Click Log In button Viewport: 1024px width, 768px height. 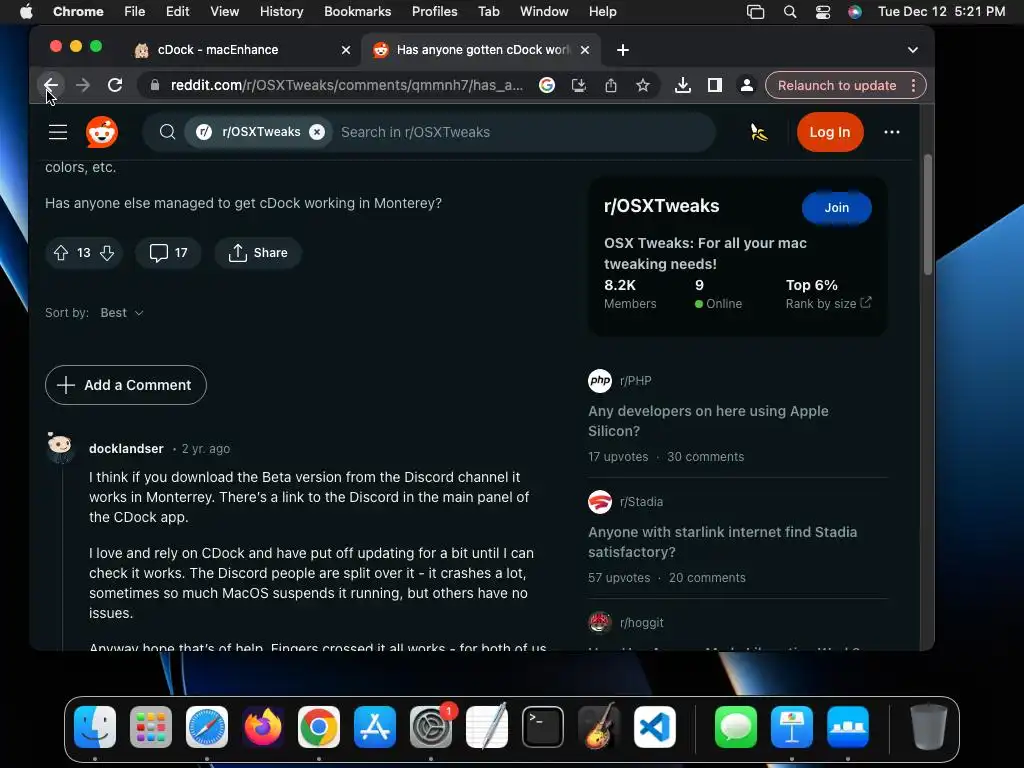coord(829,132)
